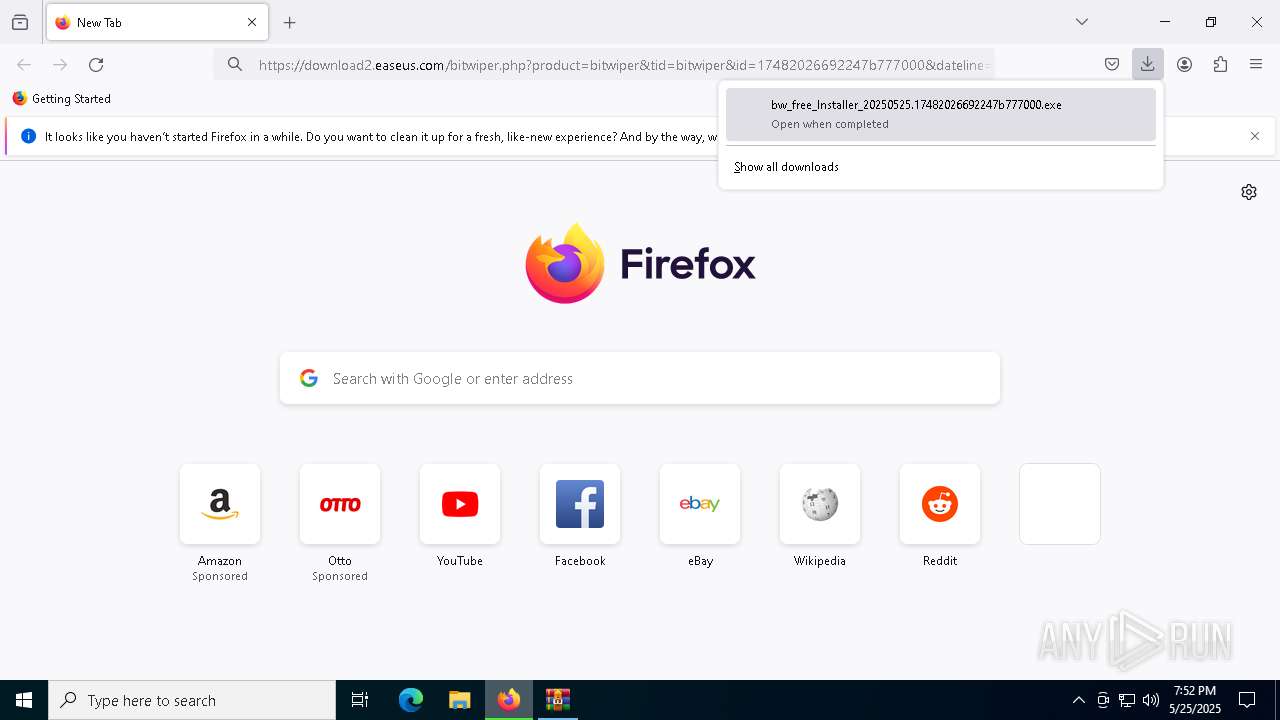
Task: Show hidden system tray icons
Action: 1078,700
